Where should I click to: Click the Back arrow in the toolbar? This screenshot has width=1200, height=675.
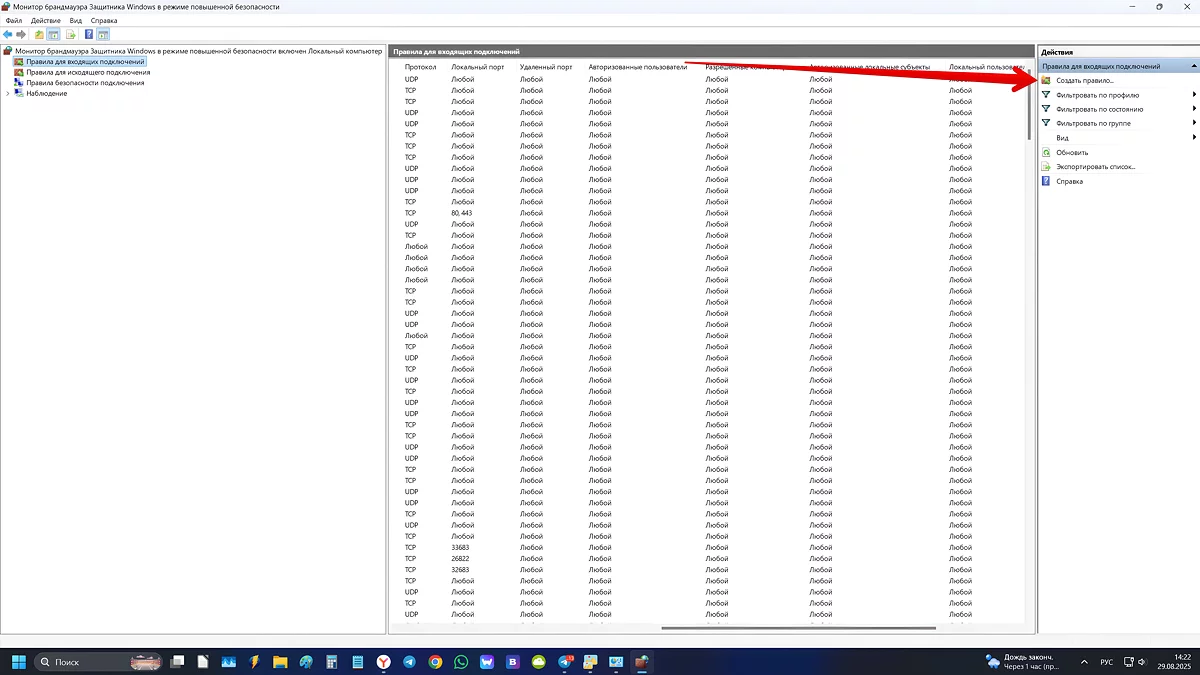click(8, 34)
